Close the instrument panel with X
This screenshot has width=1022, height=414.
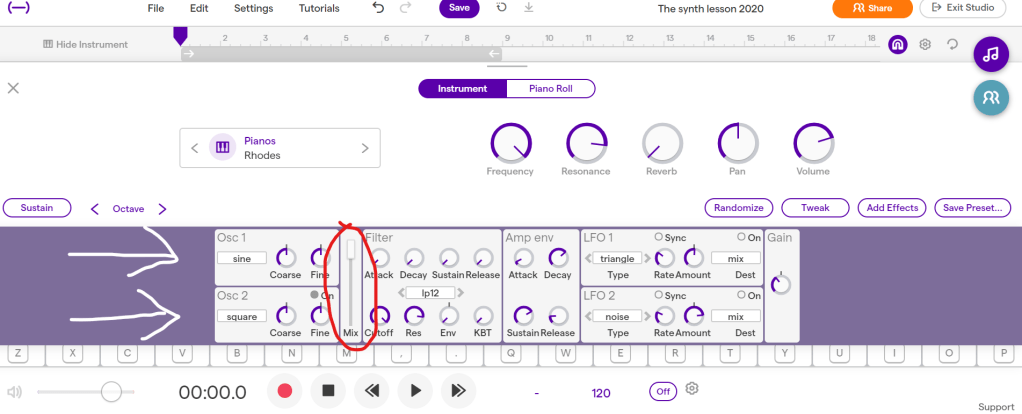[13, 88]
